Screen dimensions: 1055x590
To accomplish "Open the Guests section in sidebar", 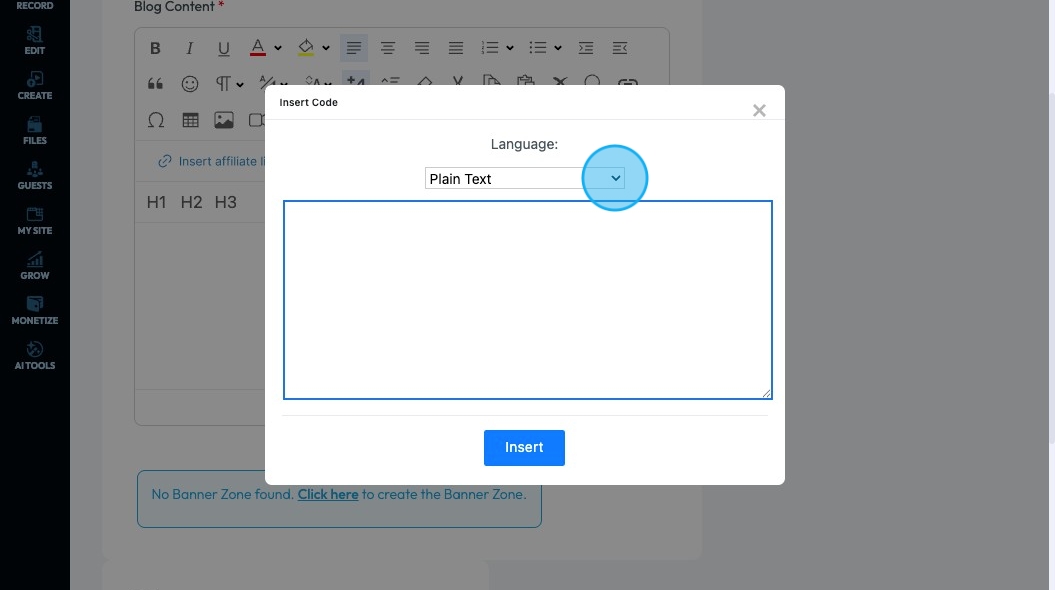I will (x=35, y=176).
